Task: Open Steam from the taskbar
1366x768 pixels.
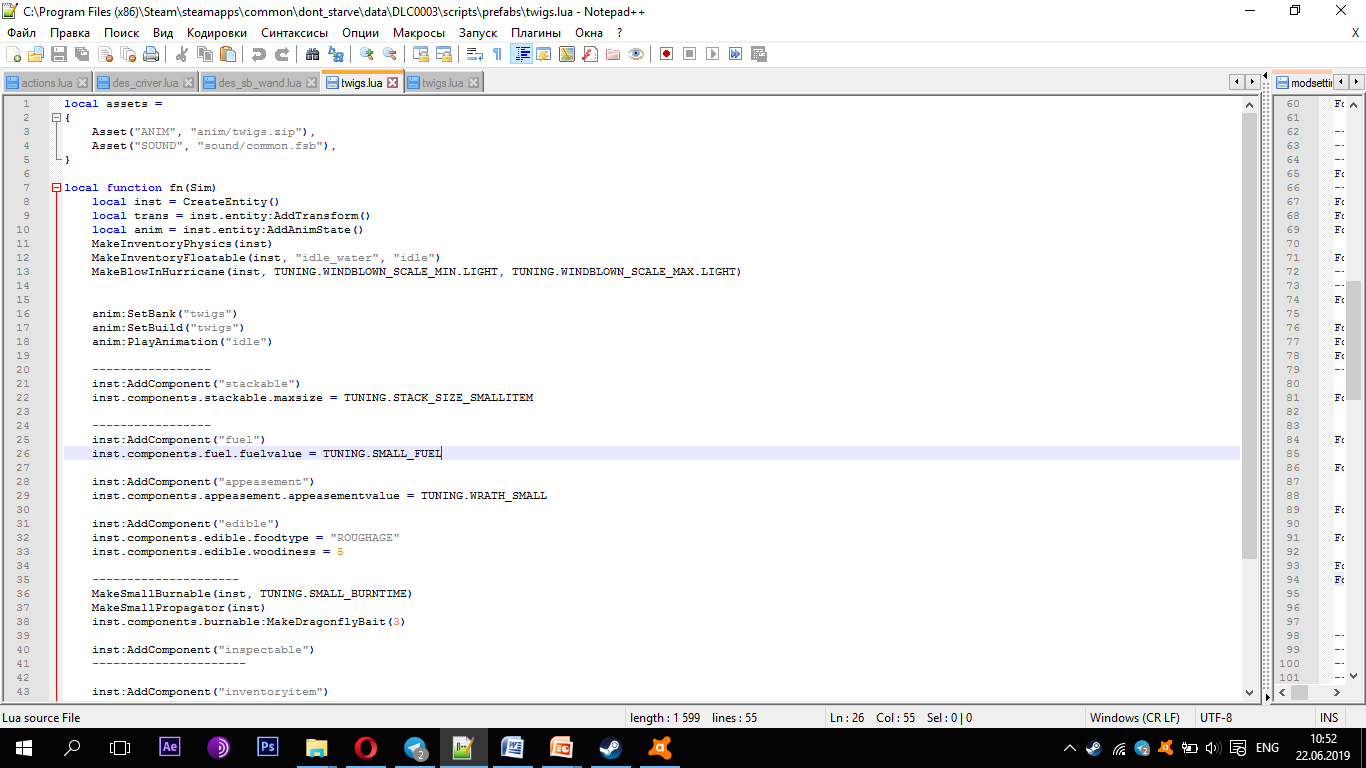Action: (609, 747)
